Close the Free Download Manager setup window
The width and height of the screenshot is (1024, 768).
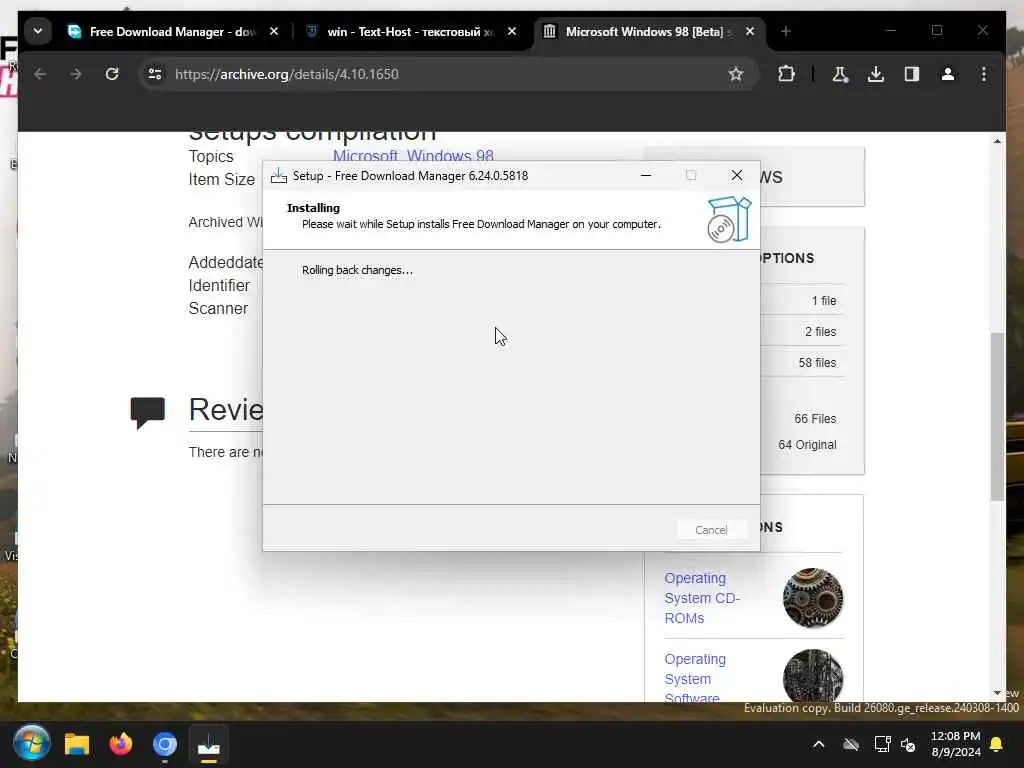click(737, 176)
